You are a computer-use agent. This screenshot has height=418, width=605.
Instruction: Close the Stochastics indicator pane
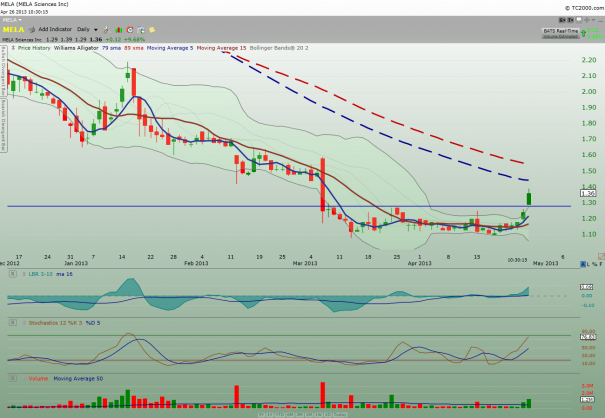(x=13, y=323)
